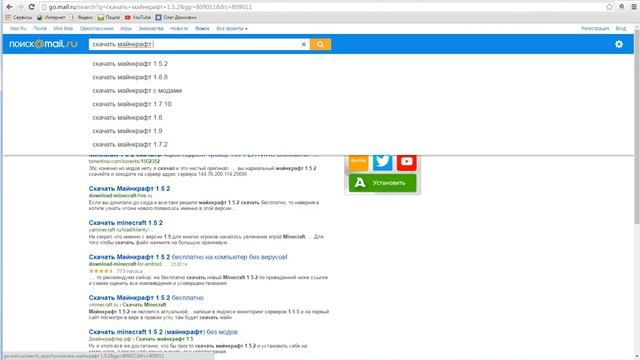Click the Вход login link
The height and width of the screenshot is (360, 640).
[621, 29]
